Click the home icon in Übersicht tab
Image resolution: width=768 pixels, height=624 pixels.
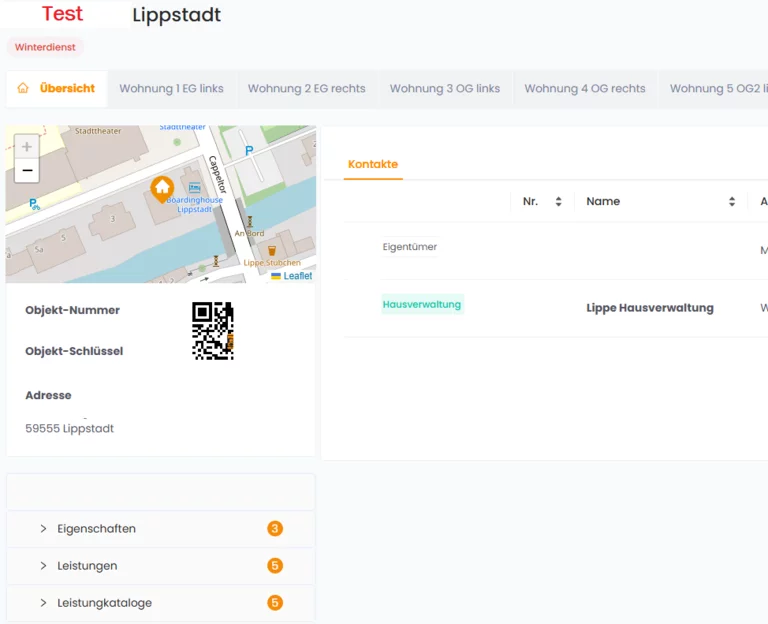pyautogui.click(x=23, y=88)
